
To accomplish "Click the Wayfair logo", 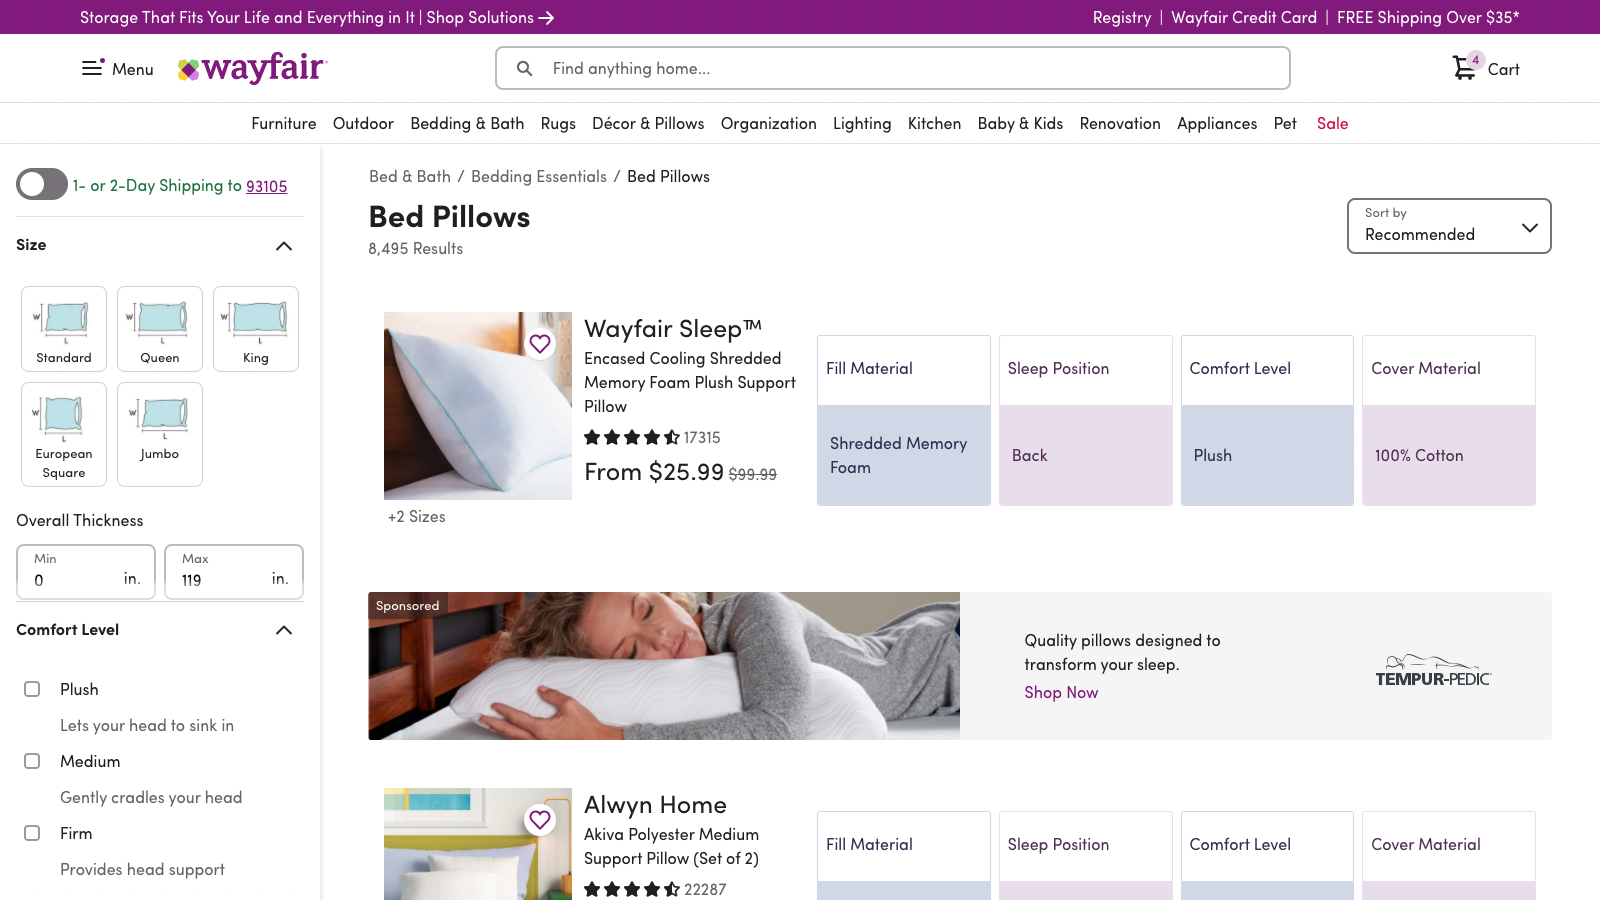I will [252, 68].
